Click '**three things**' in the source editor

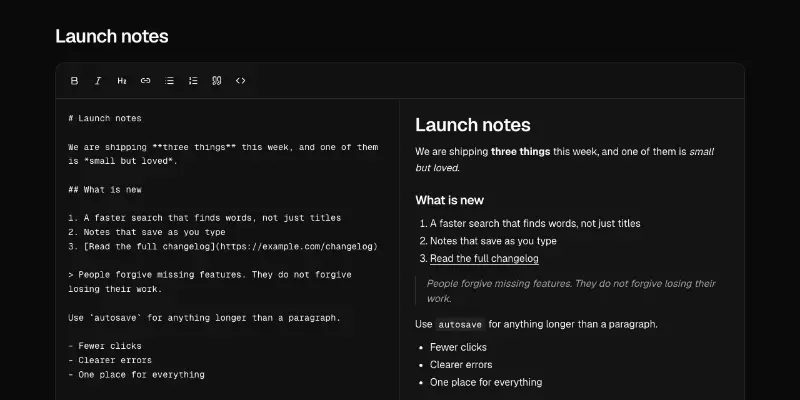[x=194, y=147]
